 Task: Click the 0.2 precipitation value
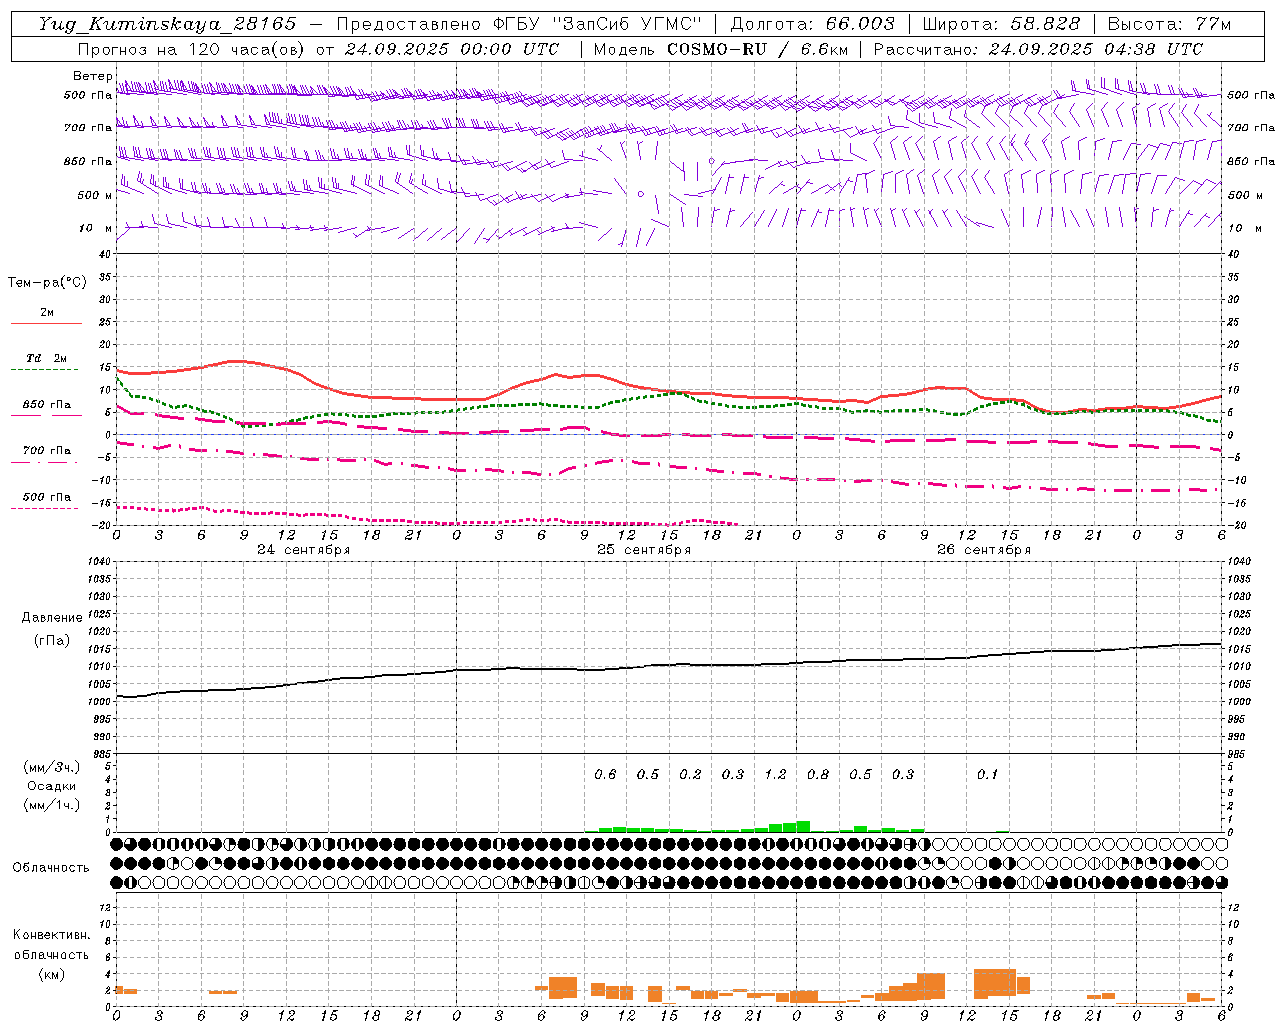pyautogui.click(x=690, y=774)
